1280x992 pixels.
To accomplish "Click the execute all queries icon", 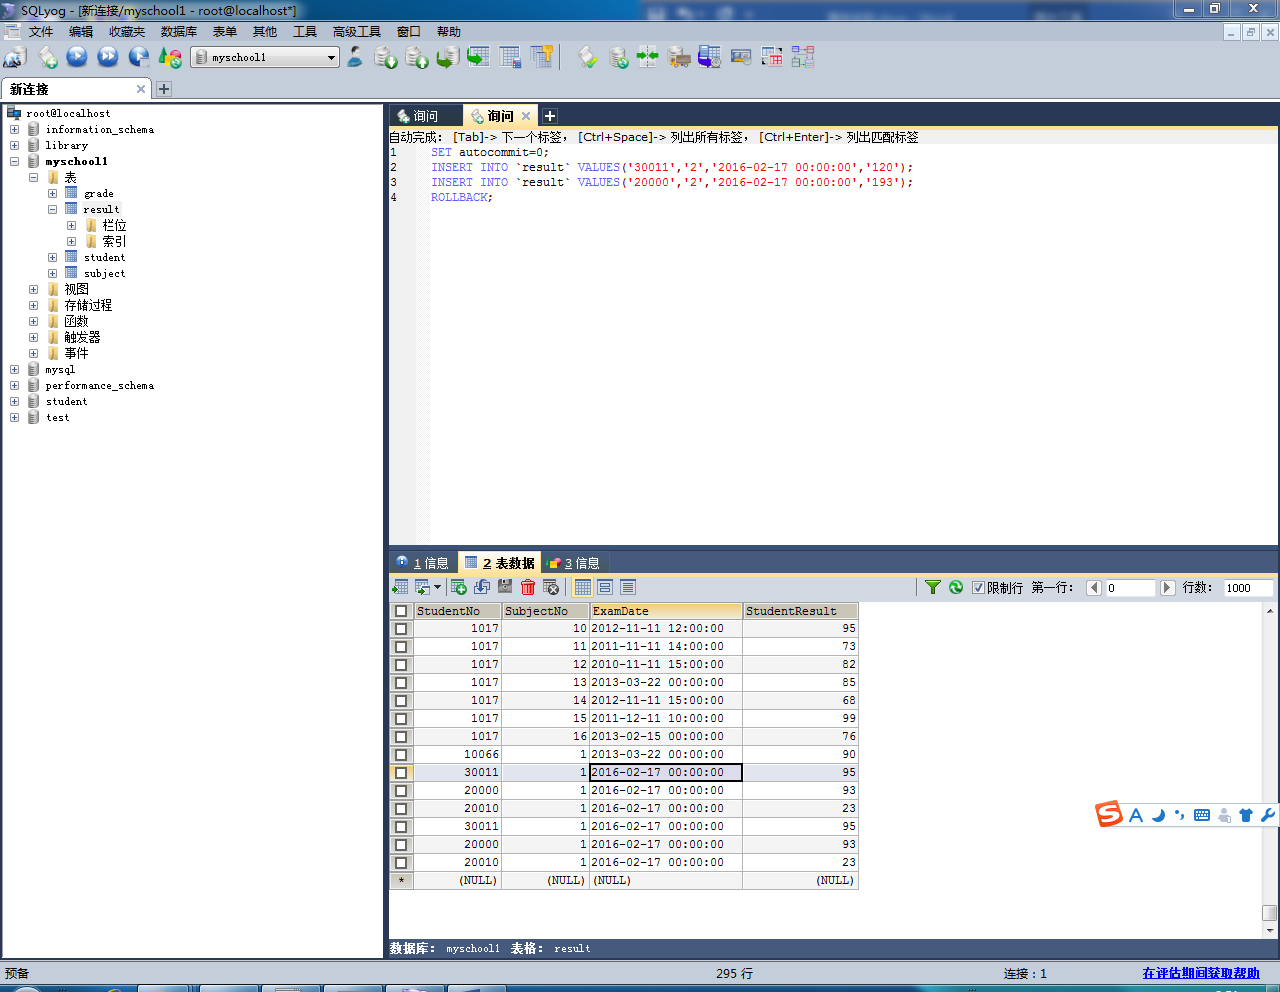I will tap(108, 57).
